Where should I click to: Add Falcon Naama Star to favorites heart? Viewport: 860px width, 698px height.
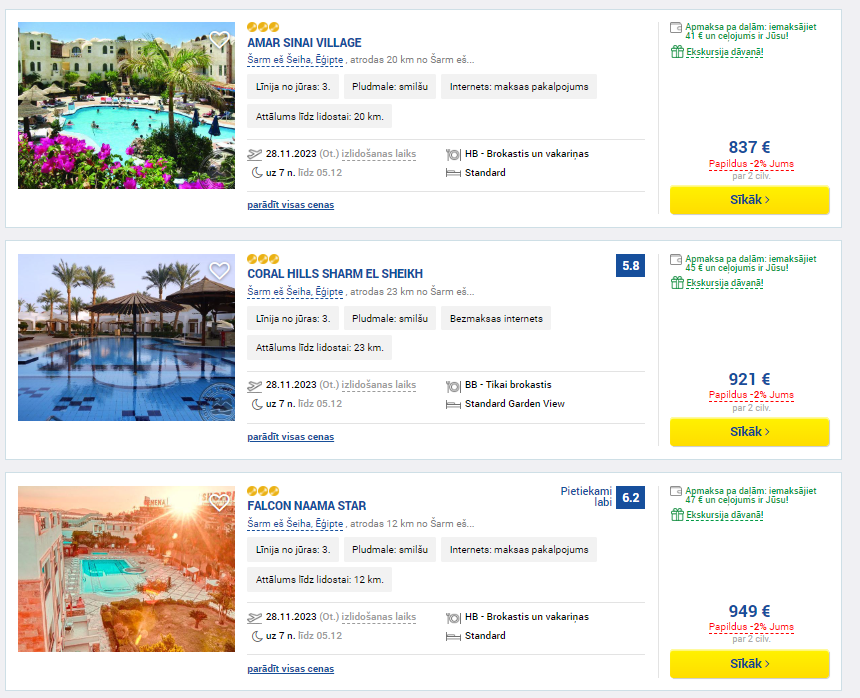coord(219,502)
